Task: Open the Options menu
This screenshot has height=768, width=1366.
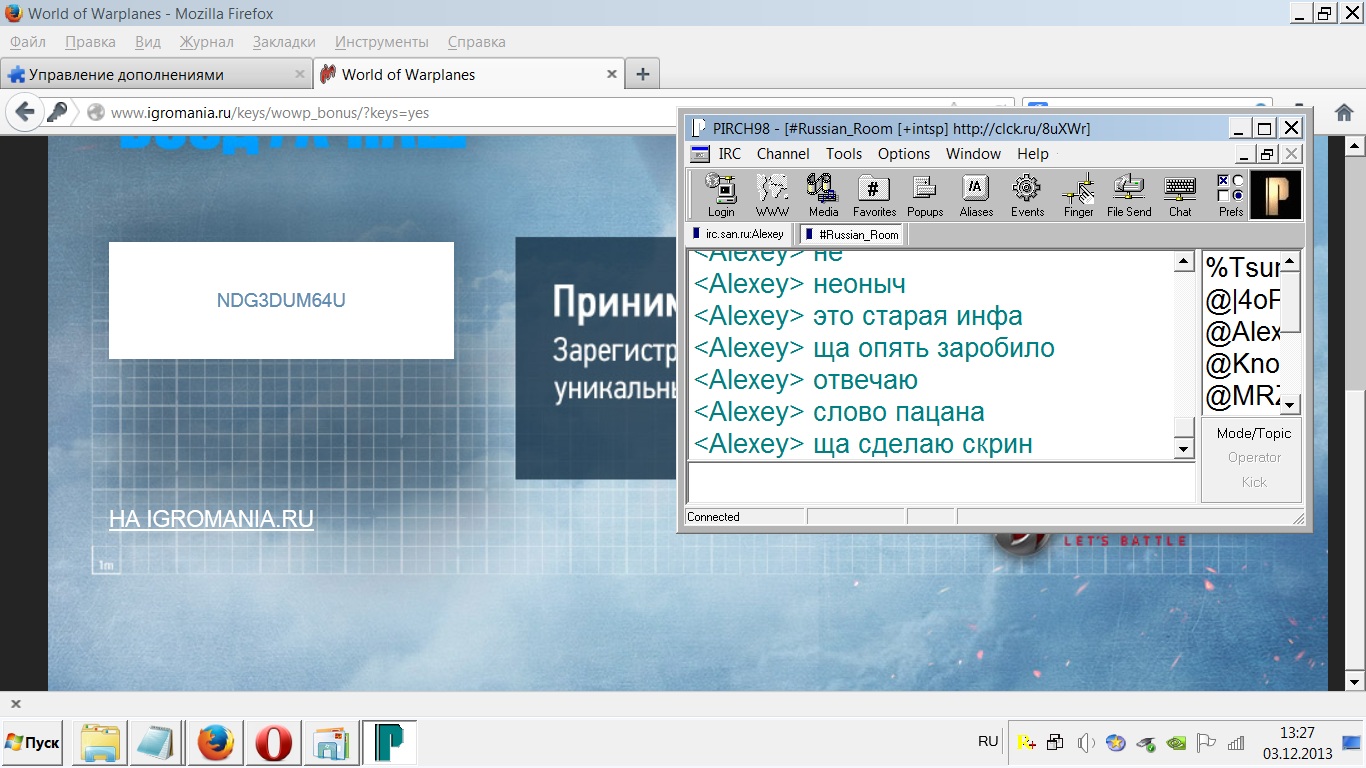Action: click(x=904, y=154)
